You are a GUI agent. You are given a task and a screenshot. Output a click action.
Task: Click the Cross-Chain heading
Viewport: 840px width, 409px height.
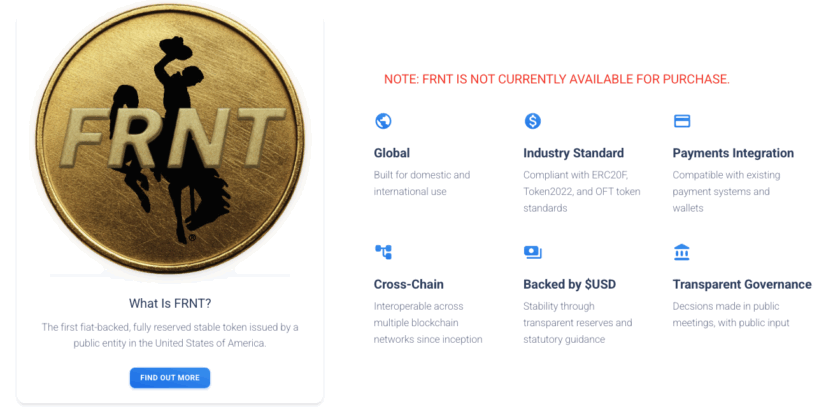click(x=408, y=284)
